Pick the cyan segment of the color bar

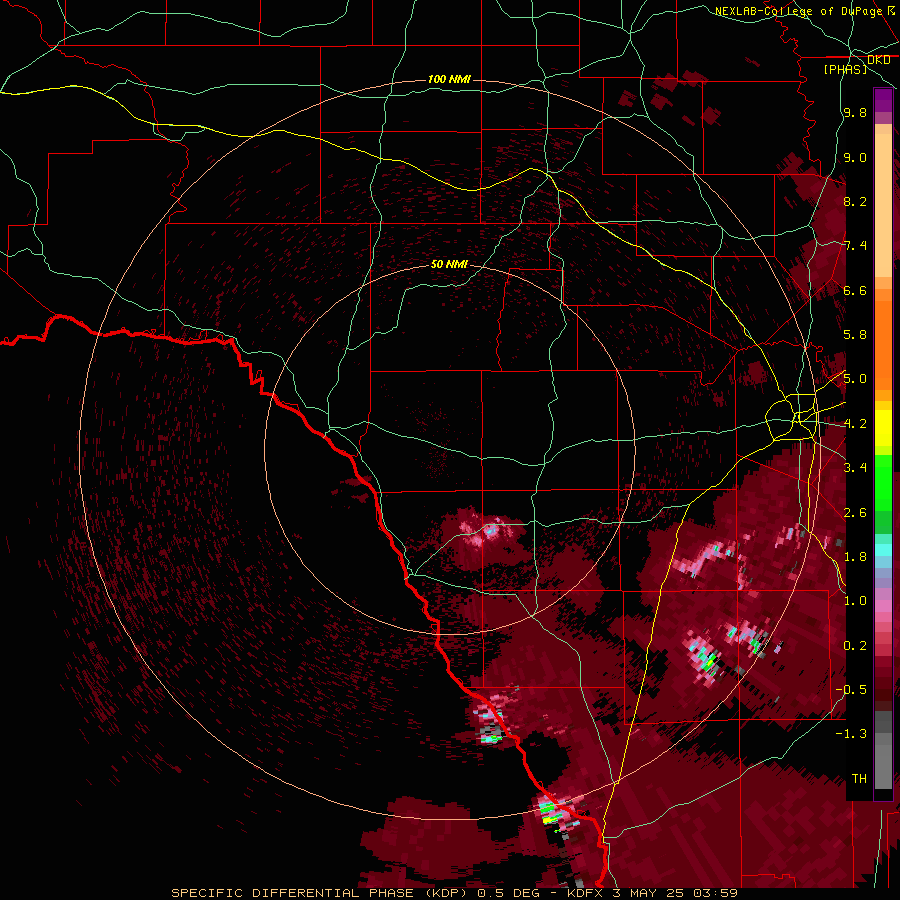point(883,550)
